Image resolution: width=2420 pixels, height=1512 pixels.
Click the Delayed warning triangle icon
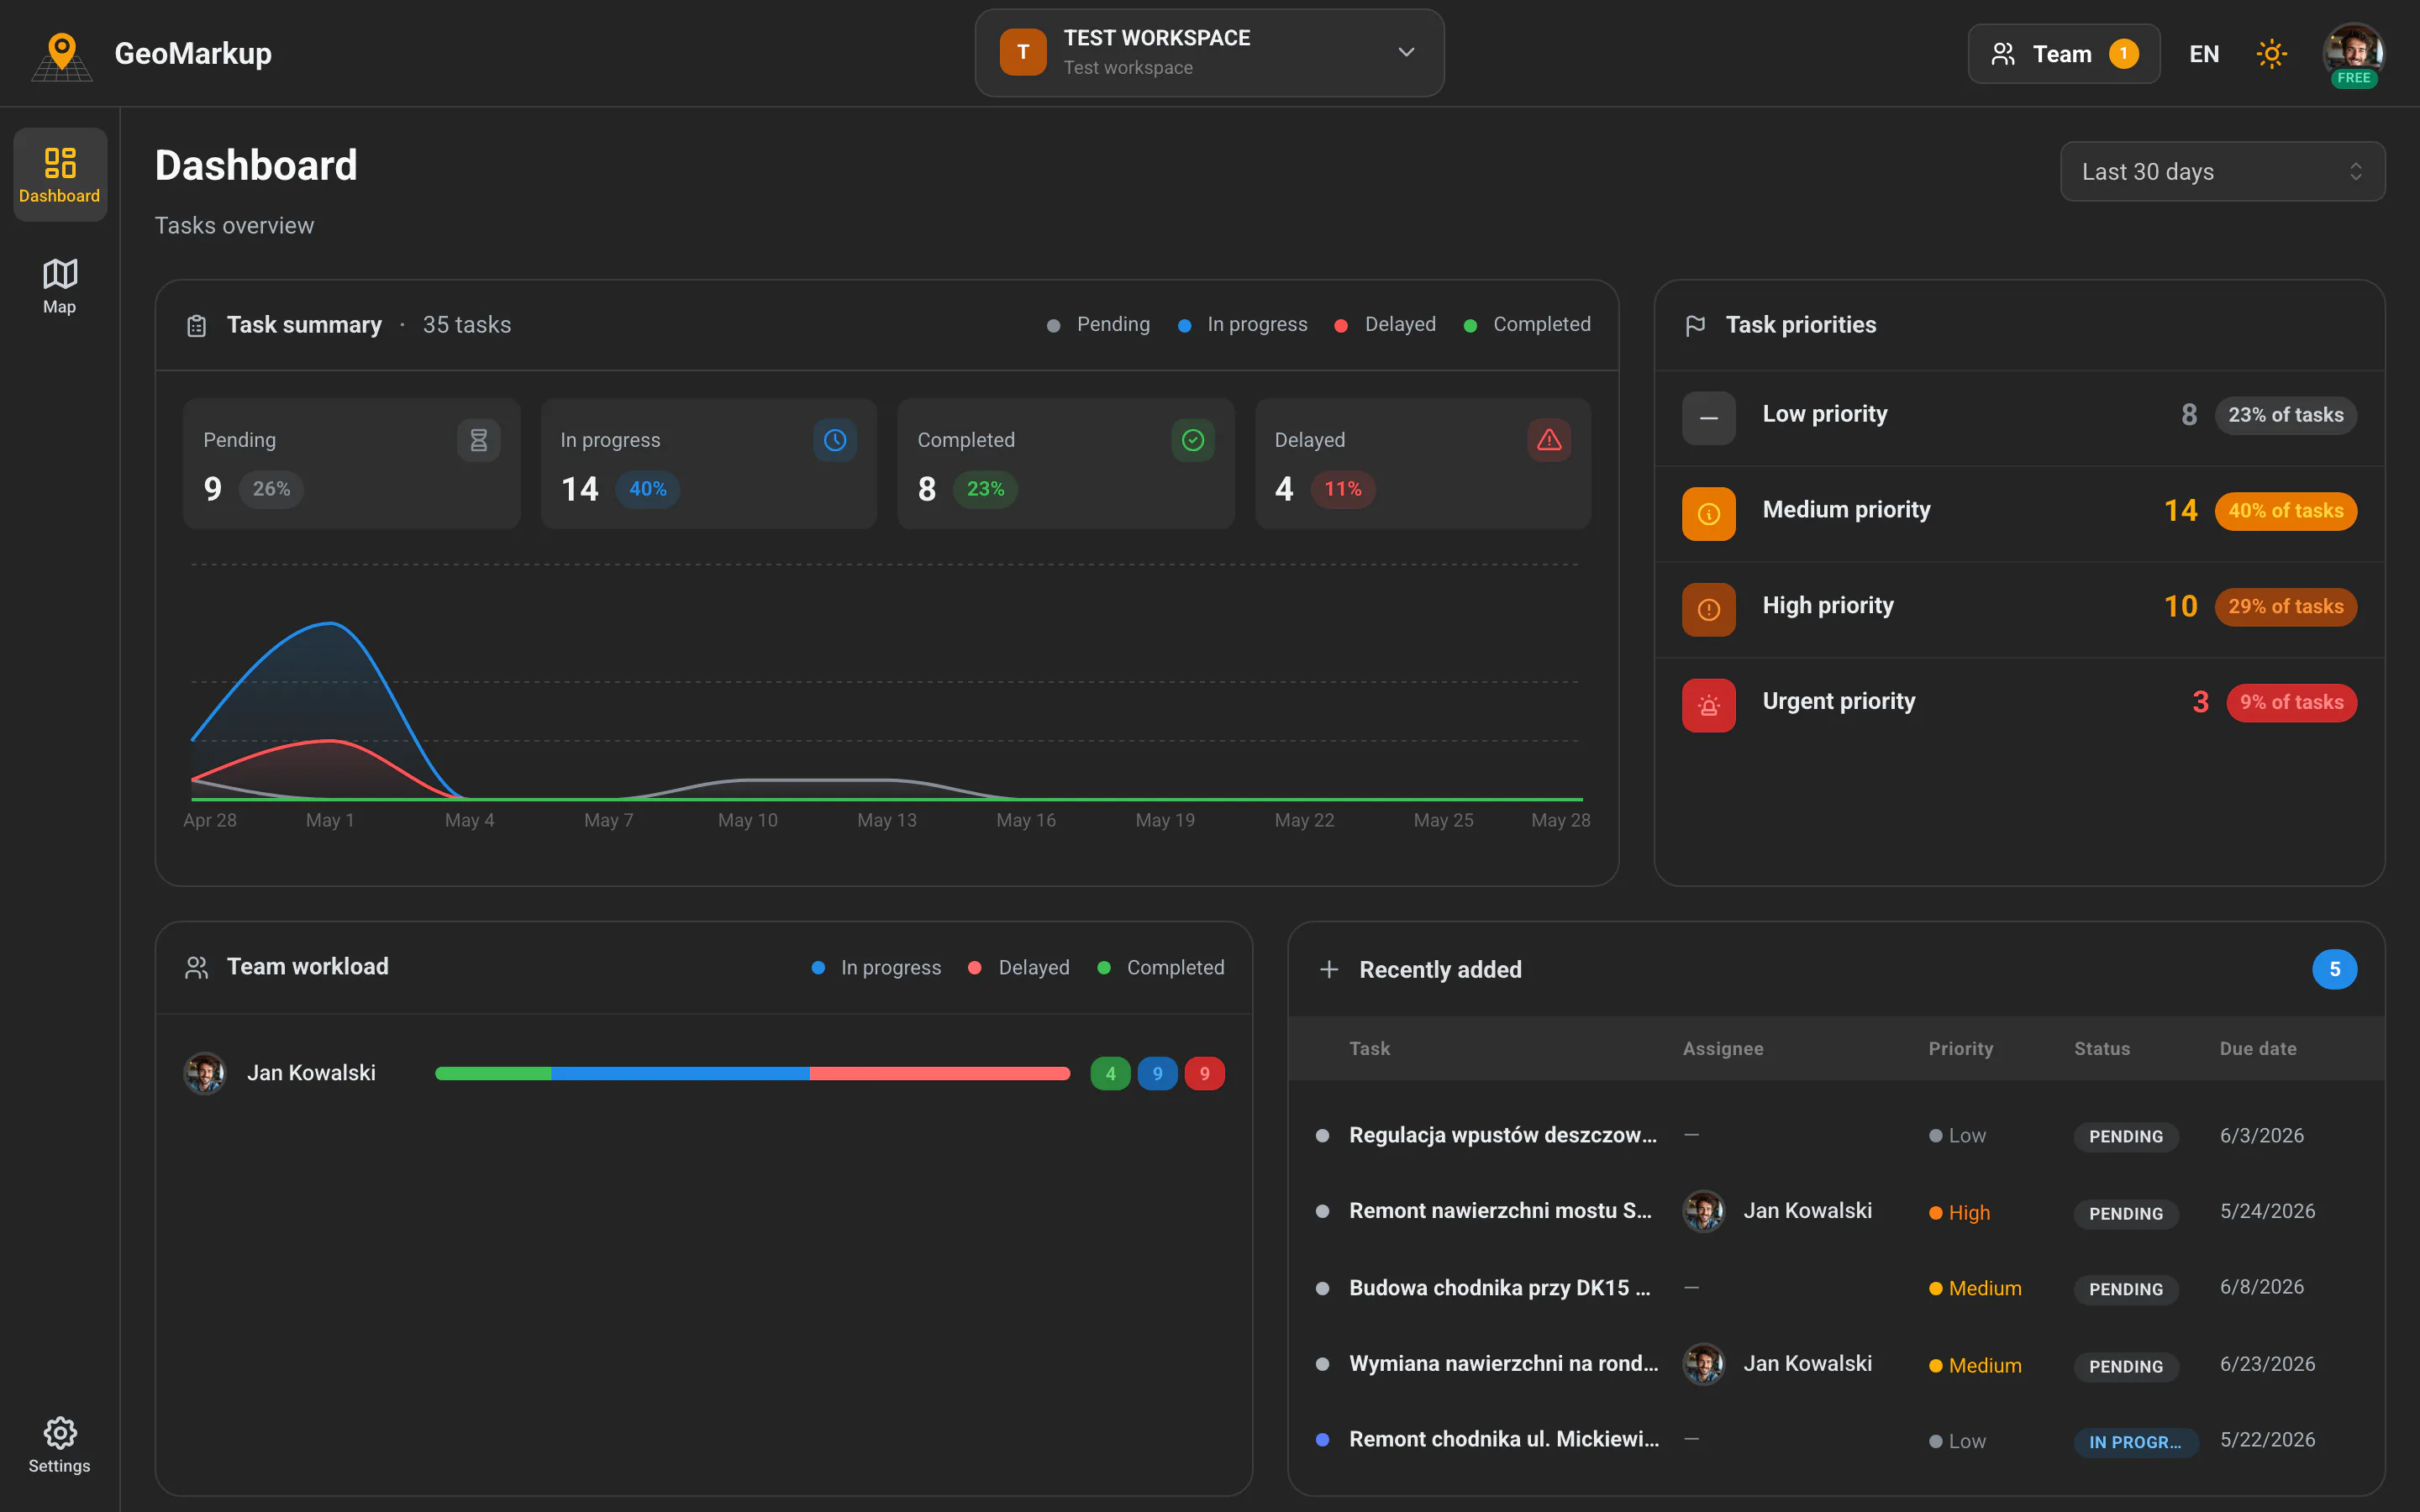coord(1549,440)
